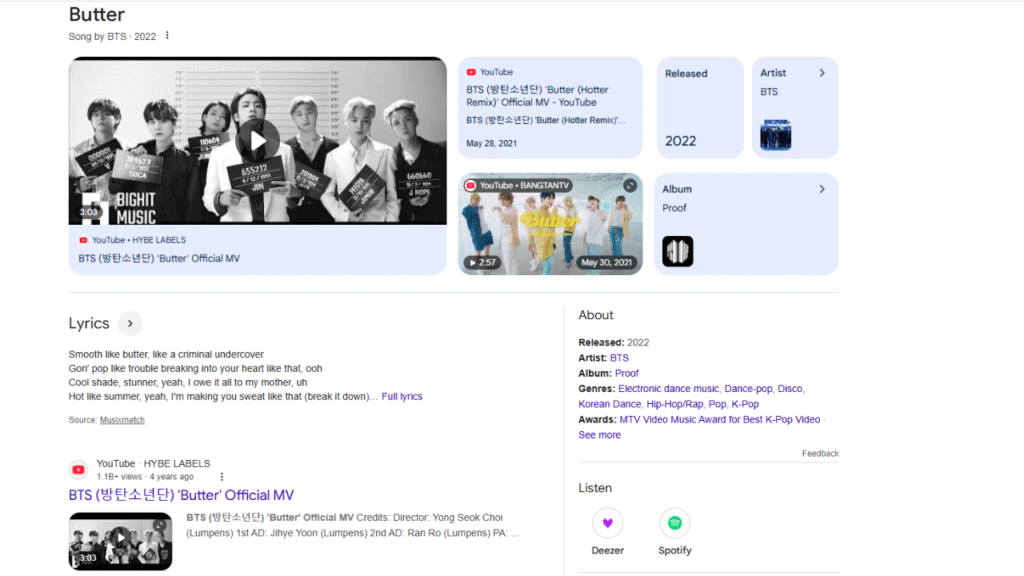Click See more in the About panel

(600, 435)
